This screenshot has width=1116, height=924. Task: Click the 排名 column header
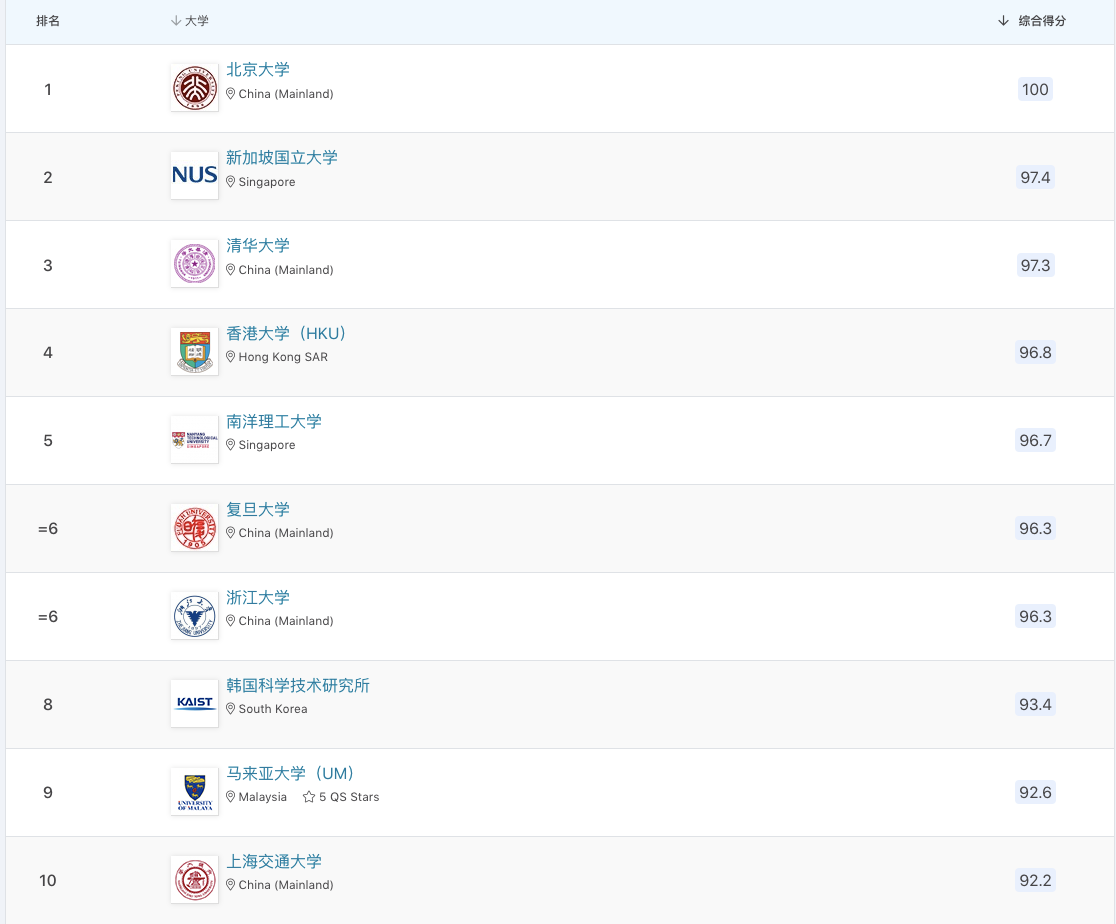tap(48, 21)
